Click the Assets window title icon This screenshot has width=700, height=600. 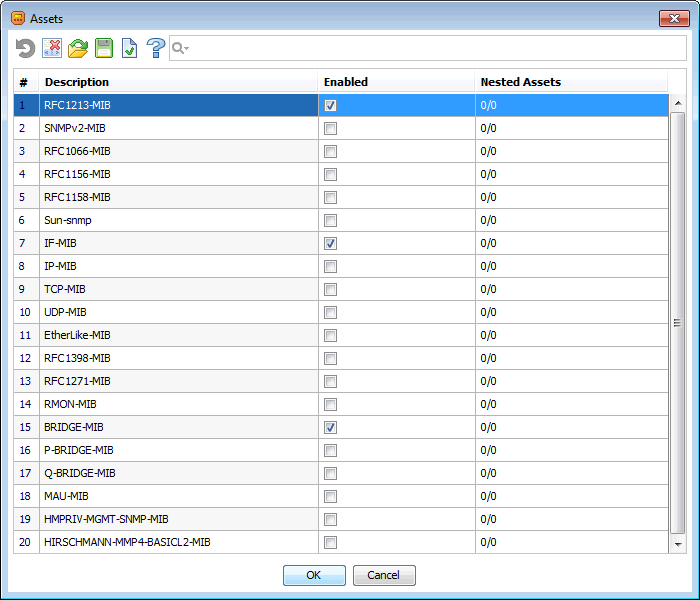18,18
